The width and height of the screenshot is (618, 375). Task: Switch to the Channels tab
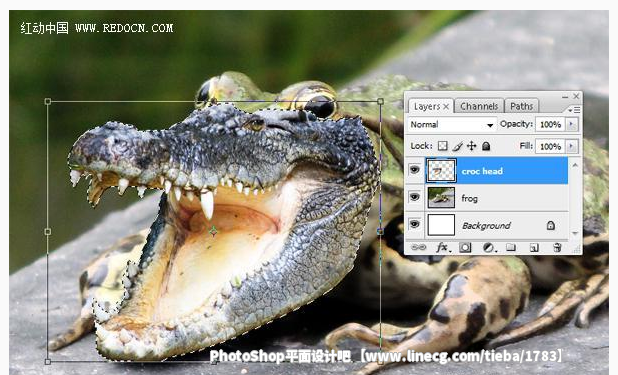[479, 106]
